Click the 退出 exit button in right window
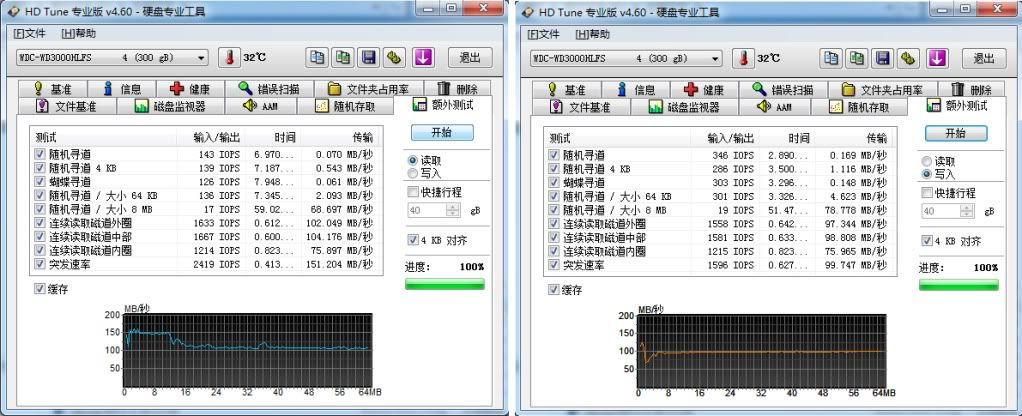Image resolution: width=1022 pixels, height=416 pixels. click(982, 58)
